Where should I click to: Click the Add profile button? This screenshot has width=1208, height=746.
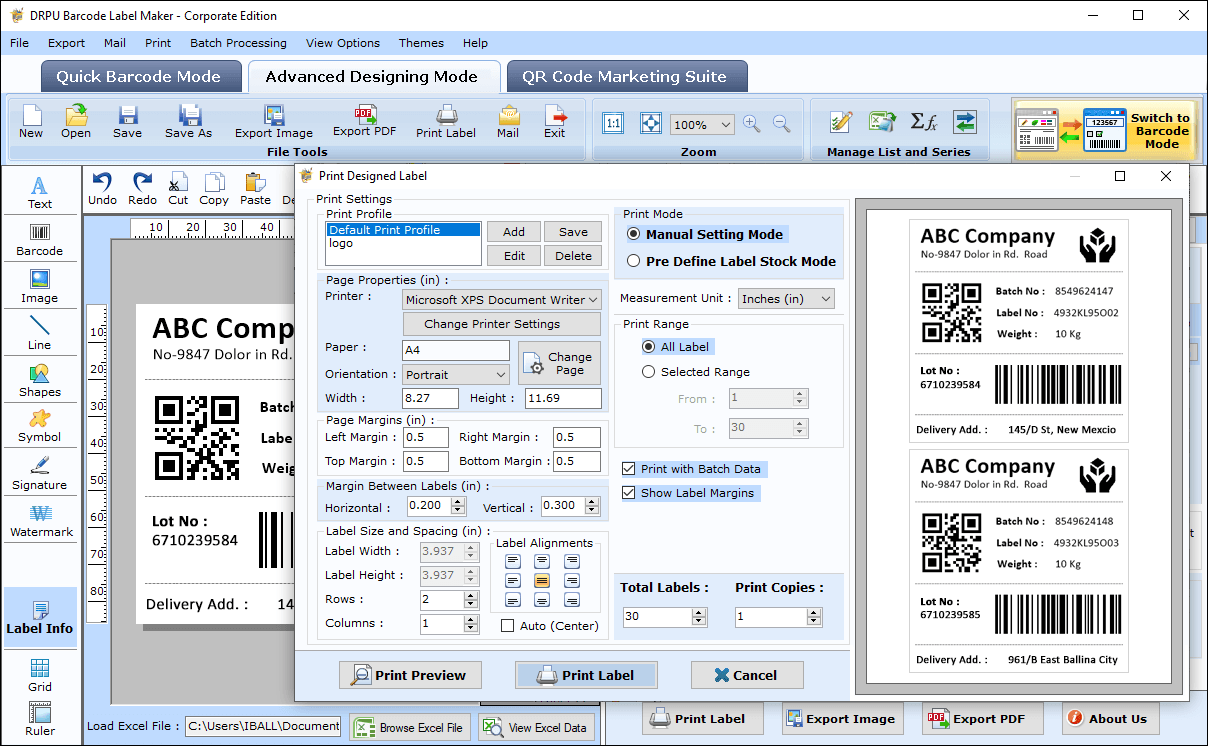[x=514, y=232]
